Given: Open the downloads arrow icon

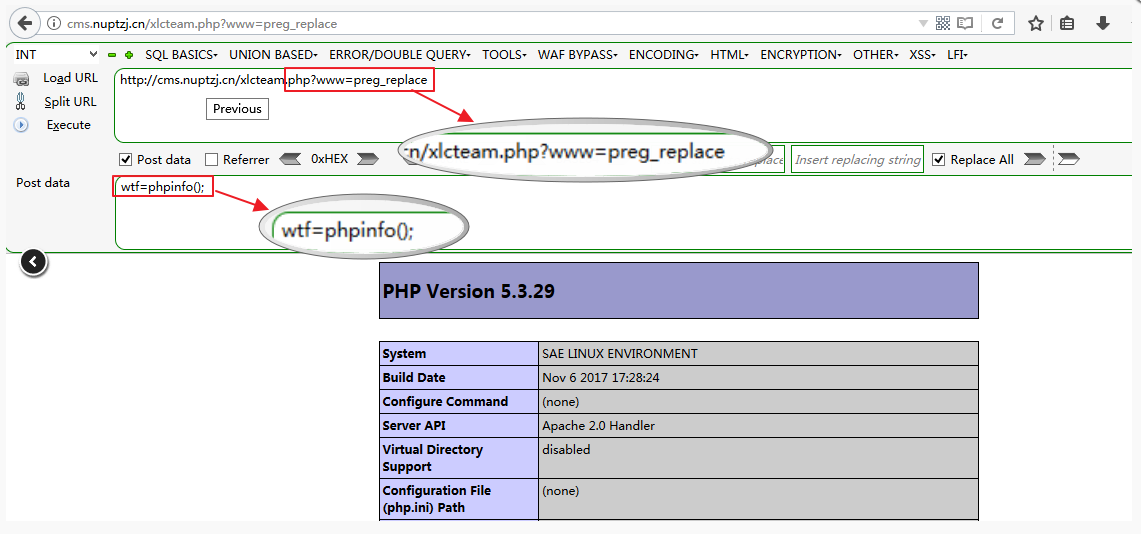Looking at the screenshot, I should pos(1103,23).
